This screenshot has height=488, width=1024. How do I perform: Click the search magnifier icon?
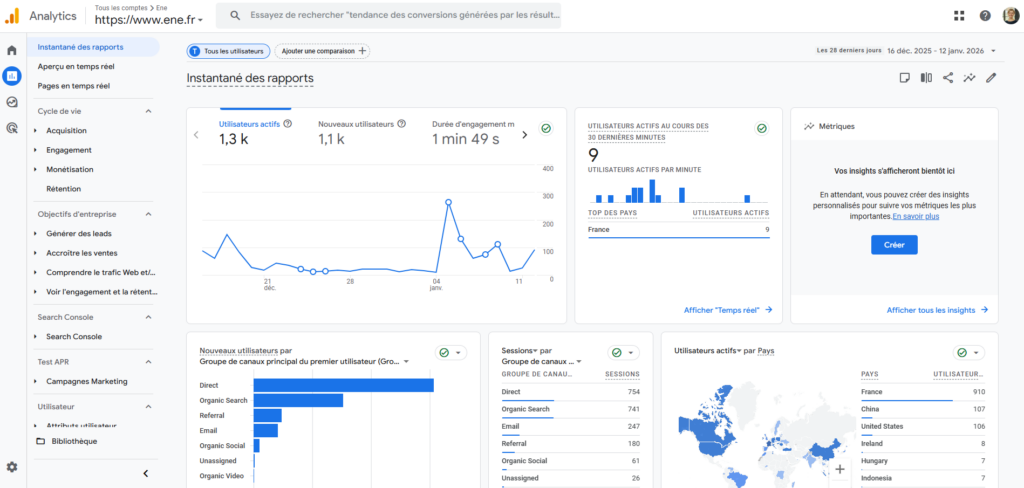235,15
